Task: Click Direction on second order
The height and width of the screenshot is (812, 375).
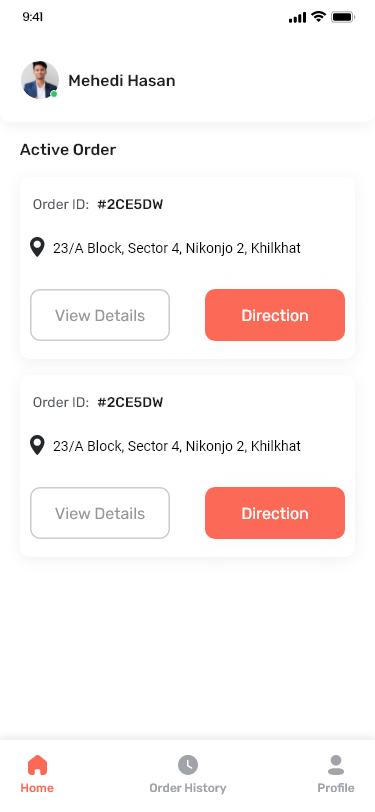Action: 275,513
